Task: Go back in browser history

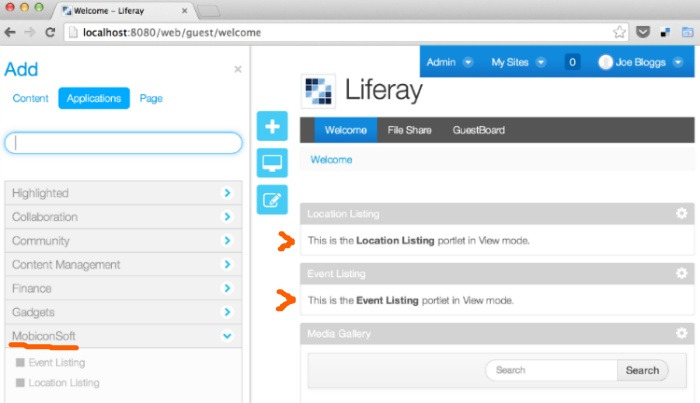Action: (x=10, y=32)
